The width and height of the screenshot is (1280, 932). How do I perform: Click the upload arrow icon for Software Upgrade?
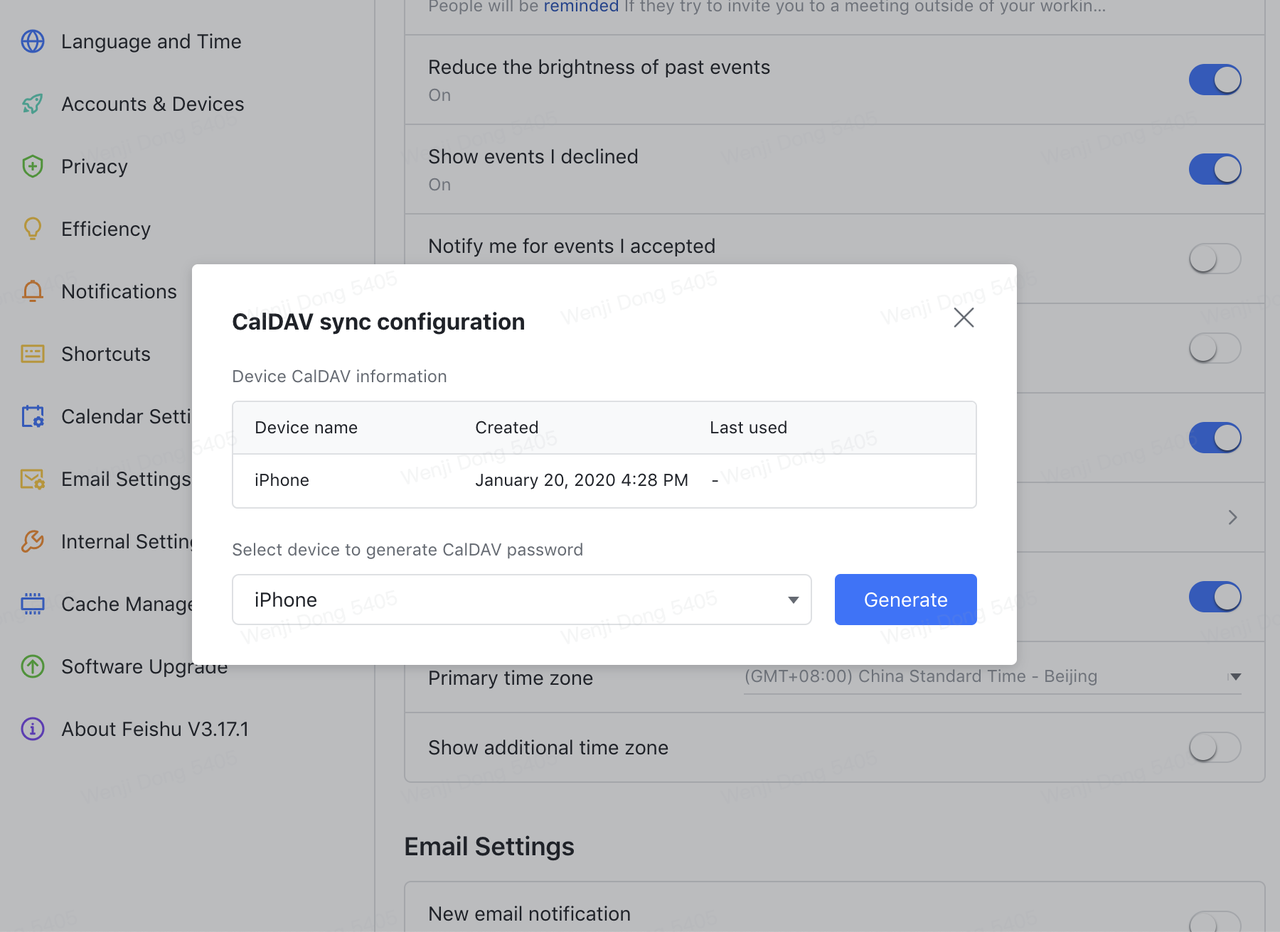click(33, 666)
